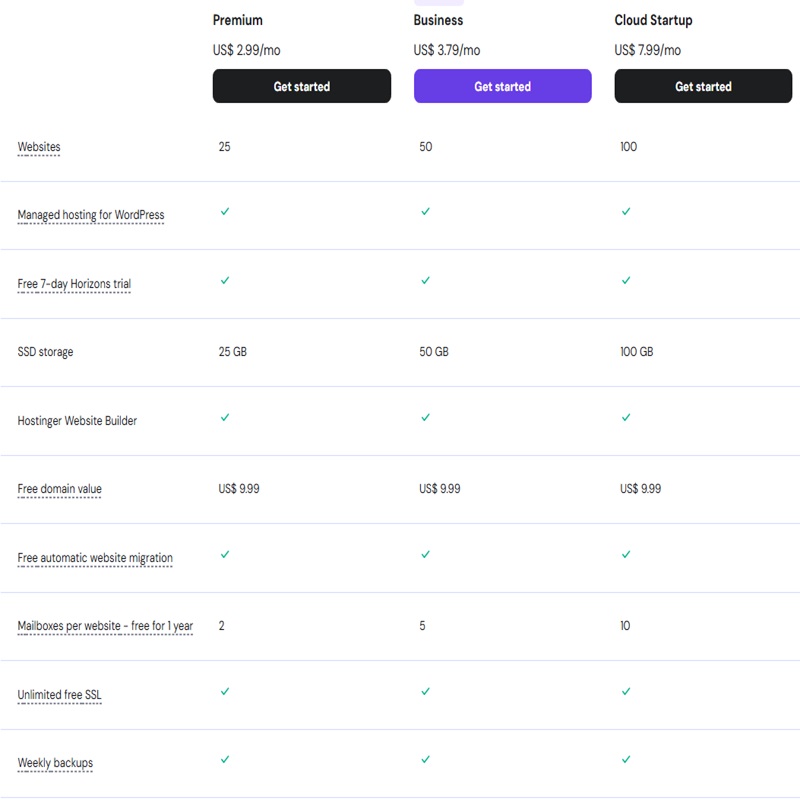The image size is (800, 806).
Task: Select the Cloud Startup plan column header
Action: pos(653,19)
